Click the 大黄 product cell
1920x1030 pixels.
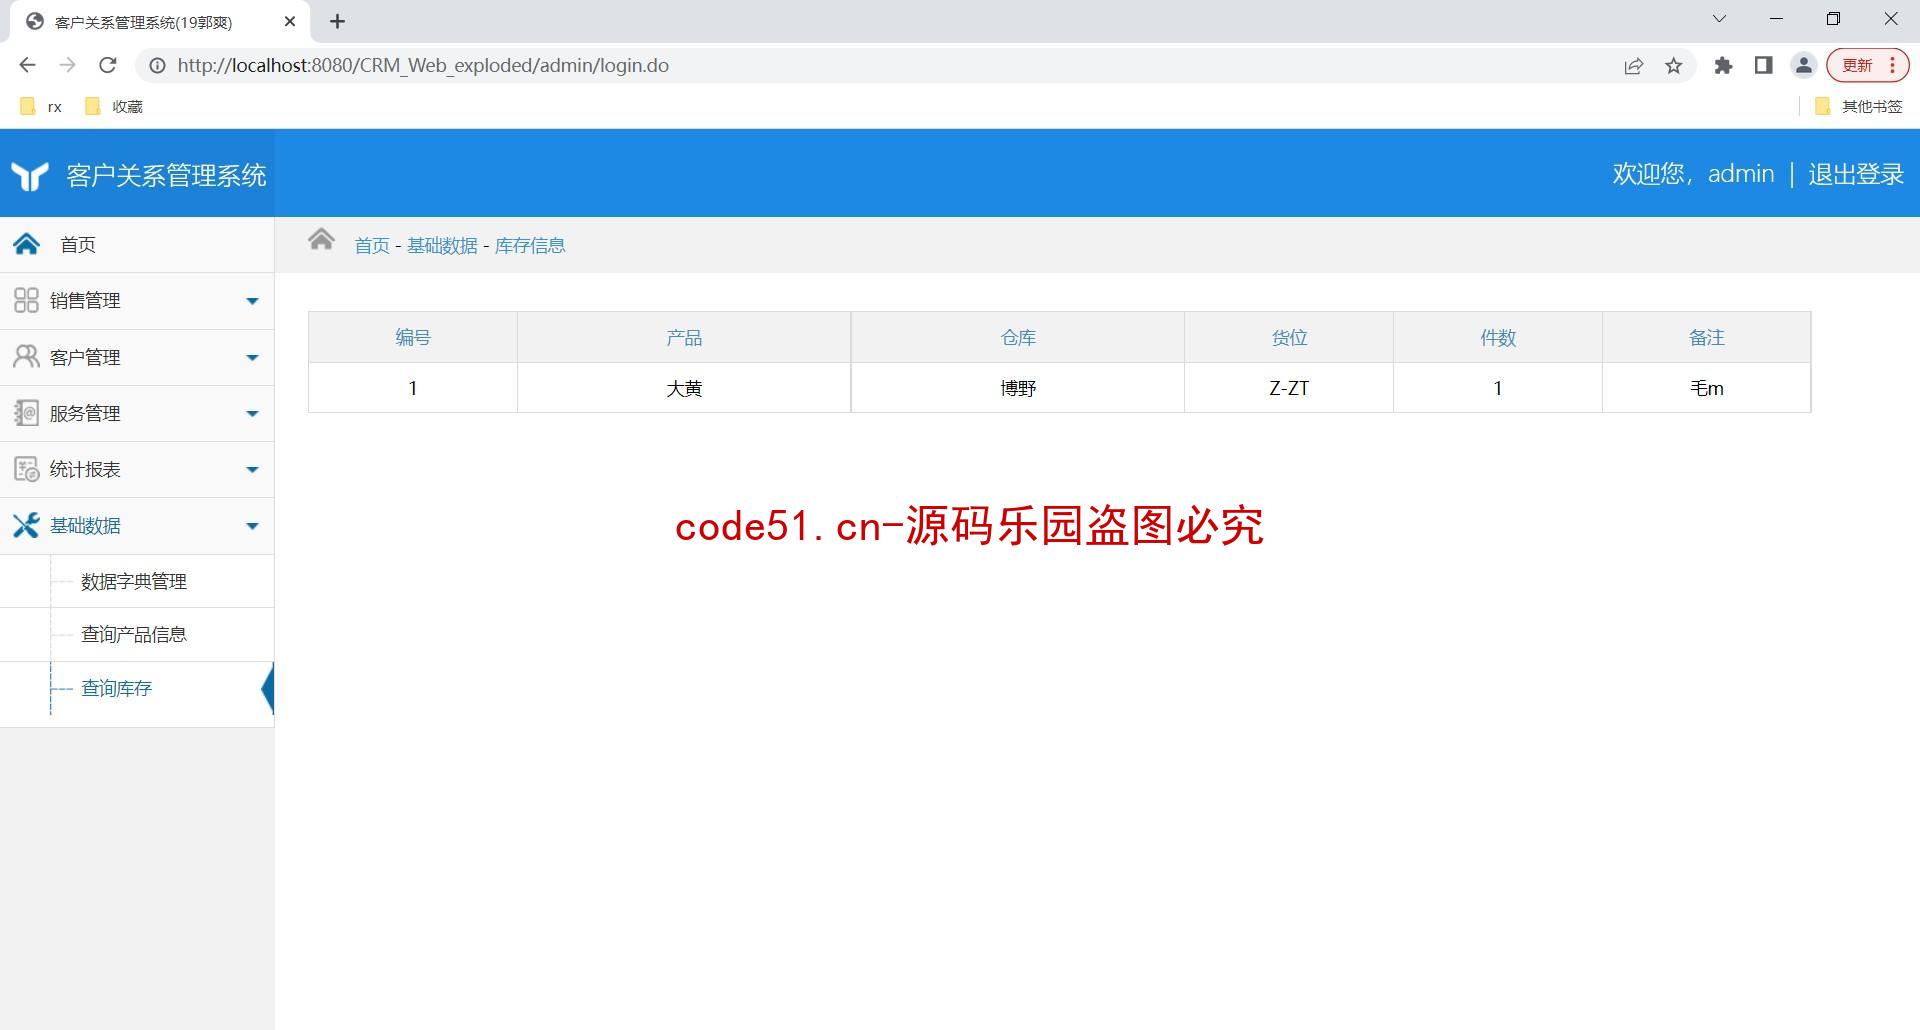coord(684,388)
